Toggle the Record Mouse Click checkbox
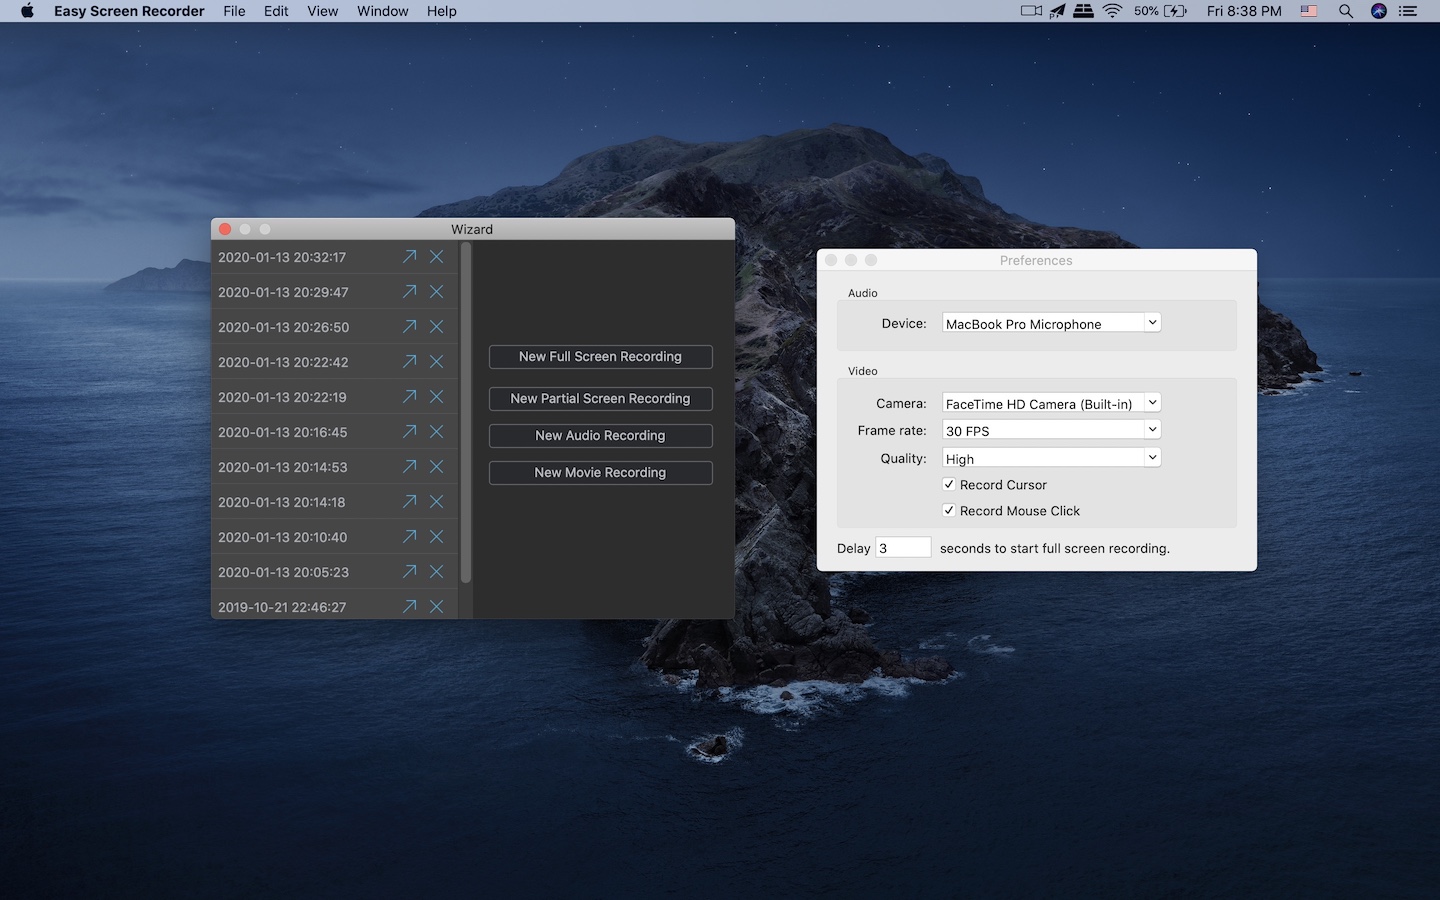The width and height of the screenshot is (1440, 900). tap(949, 510)
